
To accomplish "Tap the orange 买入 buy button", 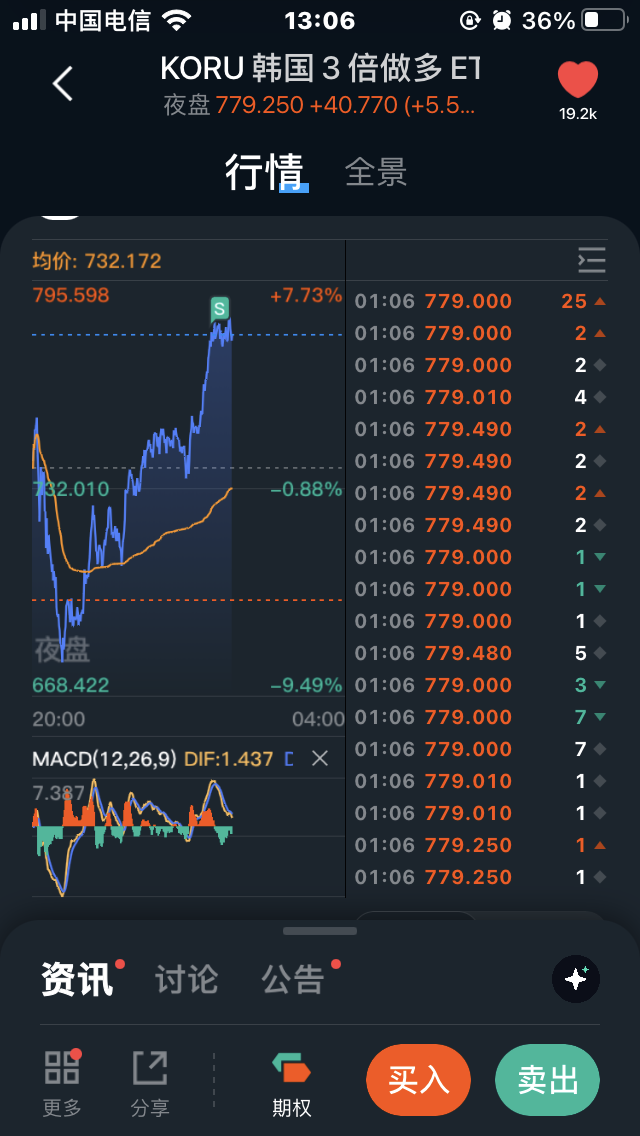I will coord(418,1080).
